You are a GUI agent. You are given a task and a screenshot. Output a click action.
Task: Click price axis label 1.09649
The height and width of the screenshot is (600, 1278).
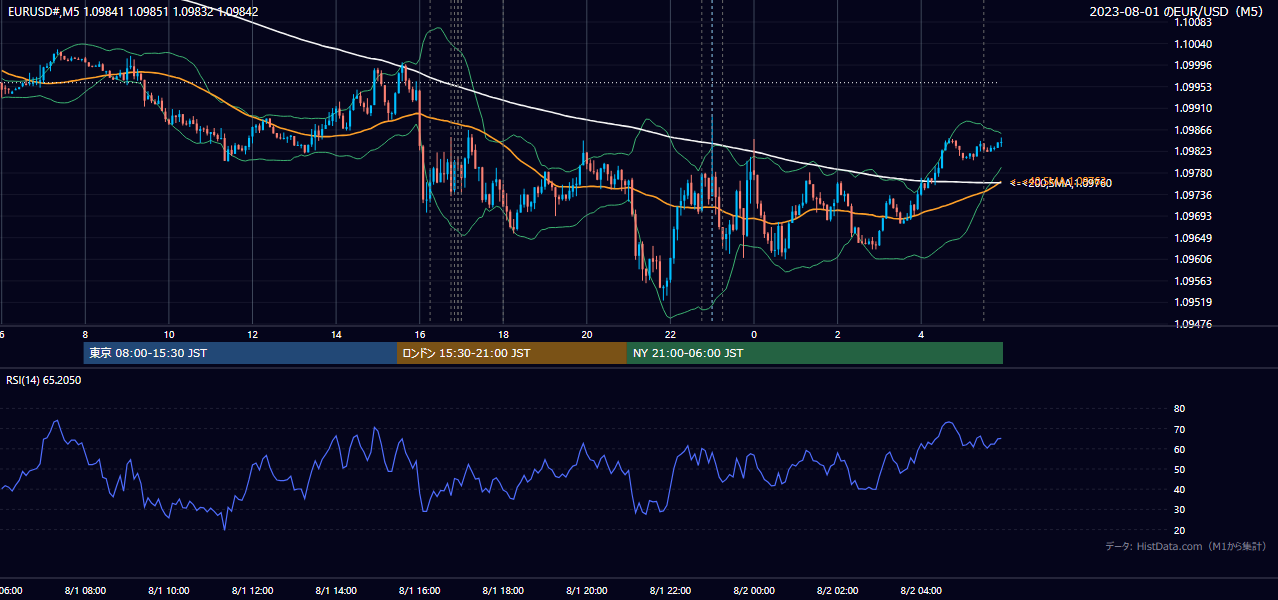[1193, 238]
